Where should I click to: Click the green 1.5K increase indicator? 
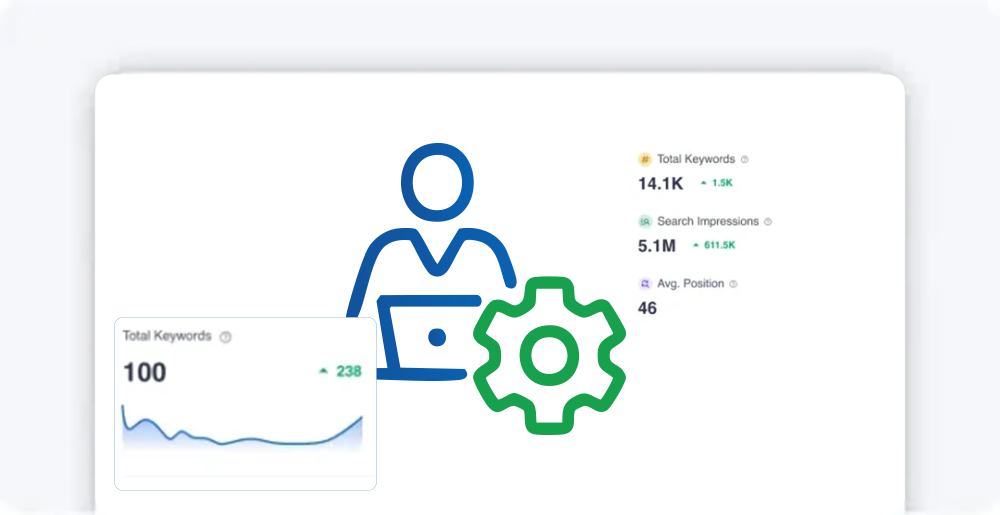717,183
